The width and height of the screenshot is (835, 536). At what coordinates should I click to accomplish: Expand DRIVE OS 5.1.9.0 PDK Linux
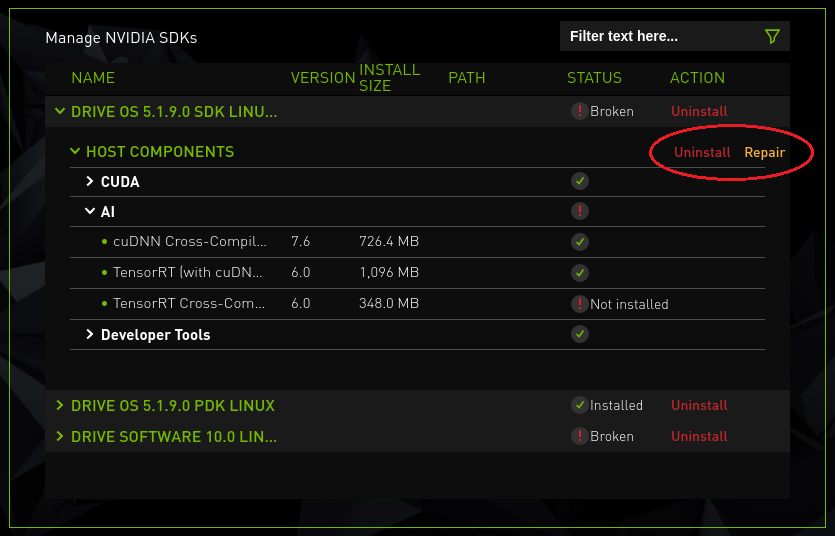tap(60, 406)
